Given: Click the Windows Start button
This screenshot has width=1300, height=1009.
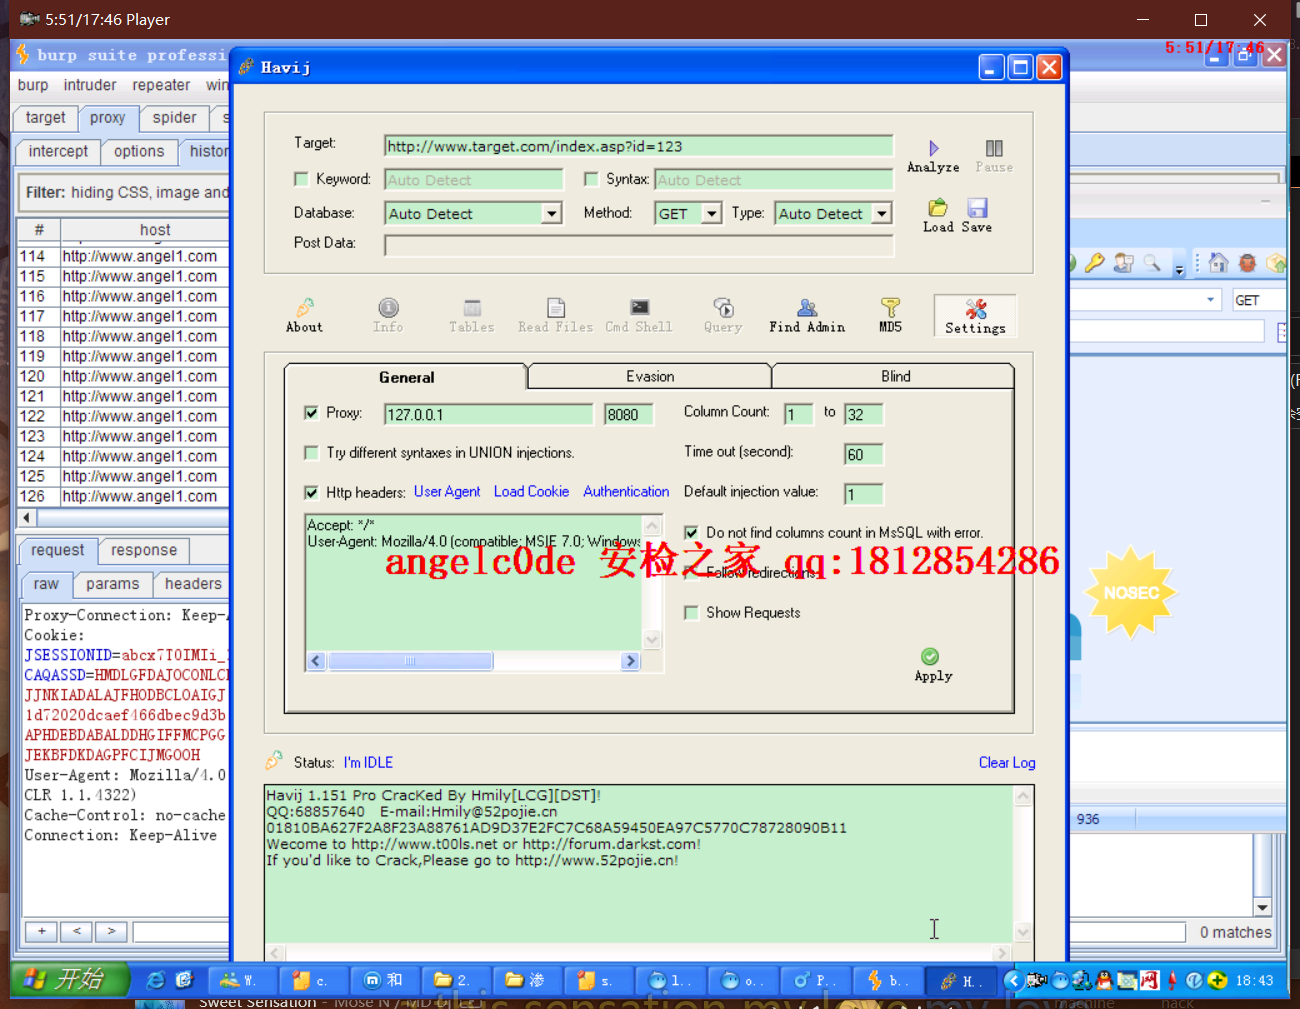Looking at the screenshot, I should click(70, 979).
